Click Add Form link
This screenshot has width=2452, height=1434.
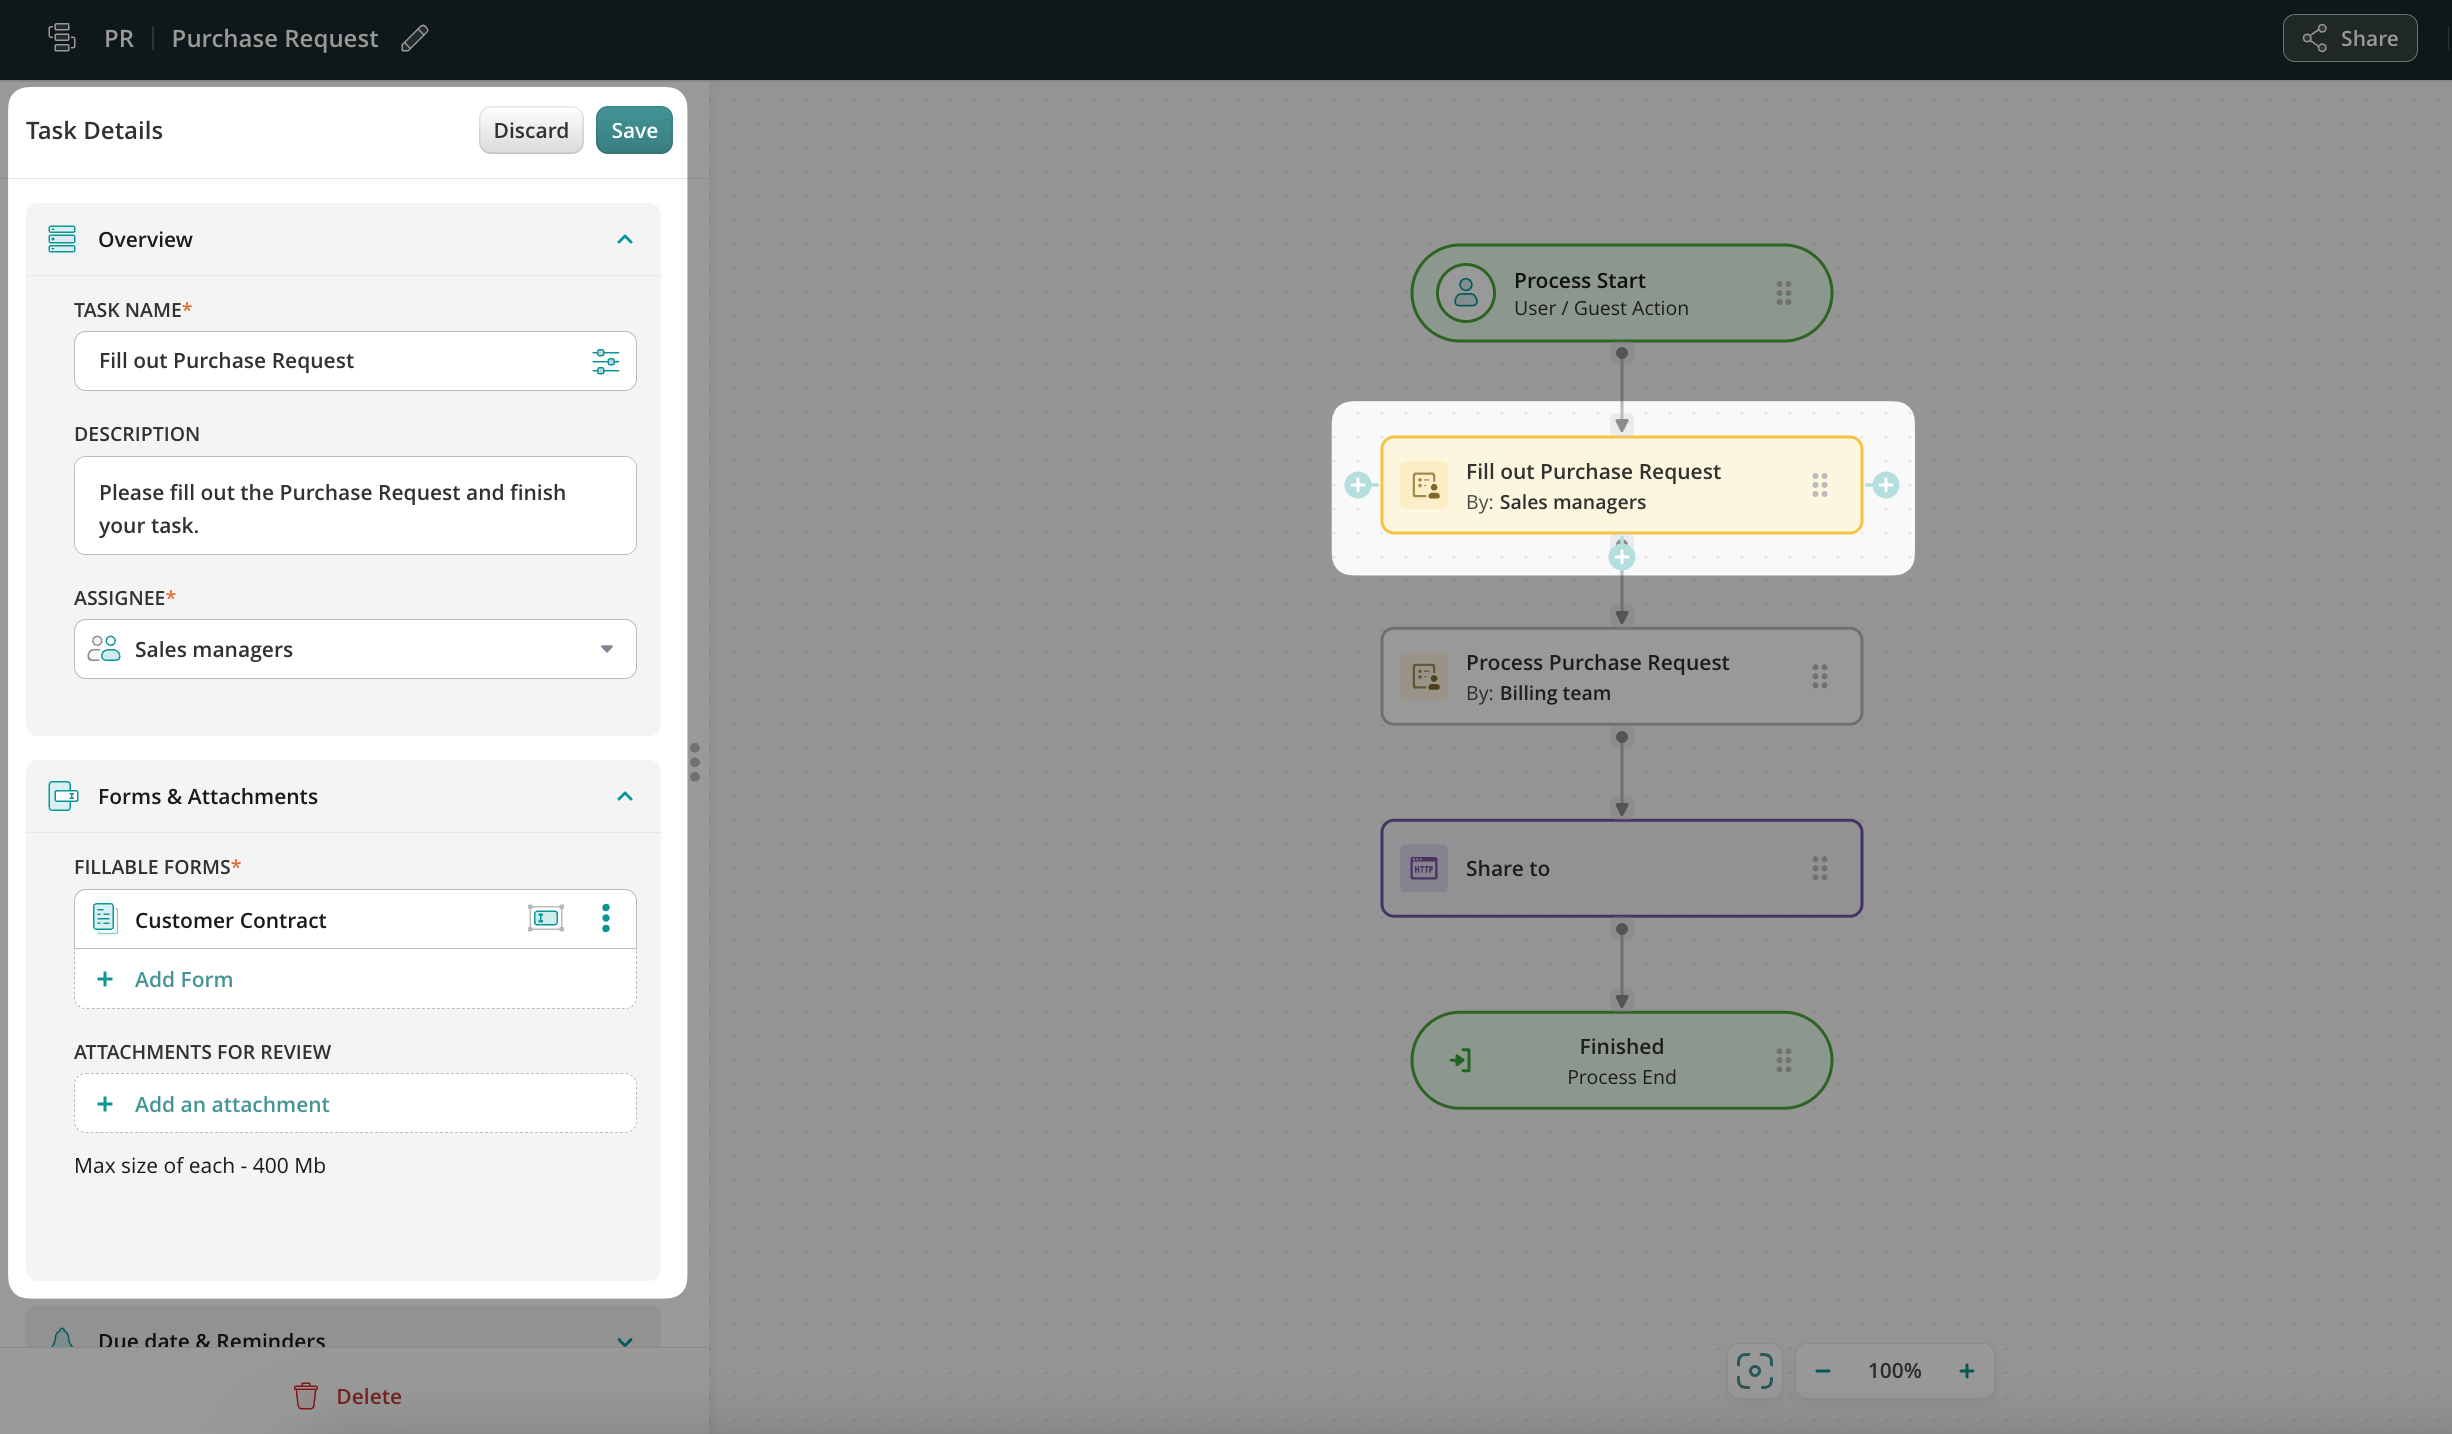point(183,979)
